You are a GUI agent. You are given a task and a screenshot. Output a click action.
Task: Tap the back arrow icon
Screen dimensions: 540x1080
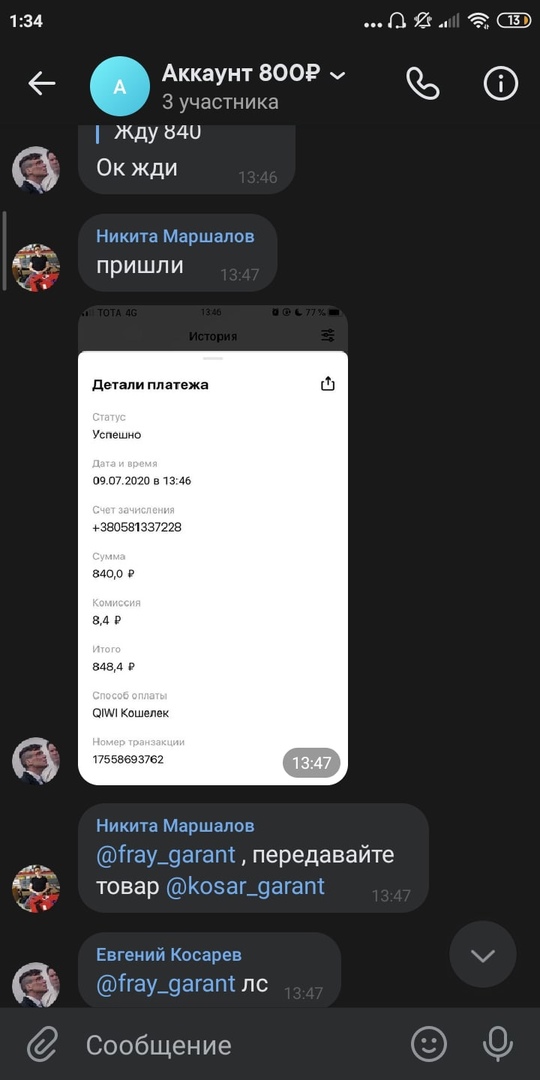click(41, 83)
